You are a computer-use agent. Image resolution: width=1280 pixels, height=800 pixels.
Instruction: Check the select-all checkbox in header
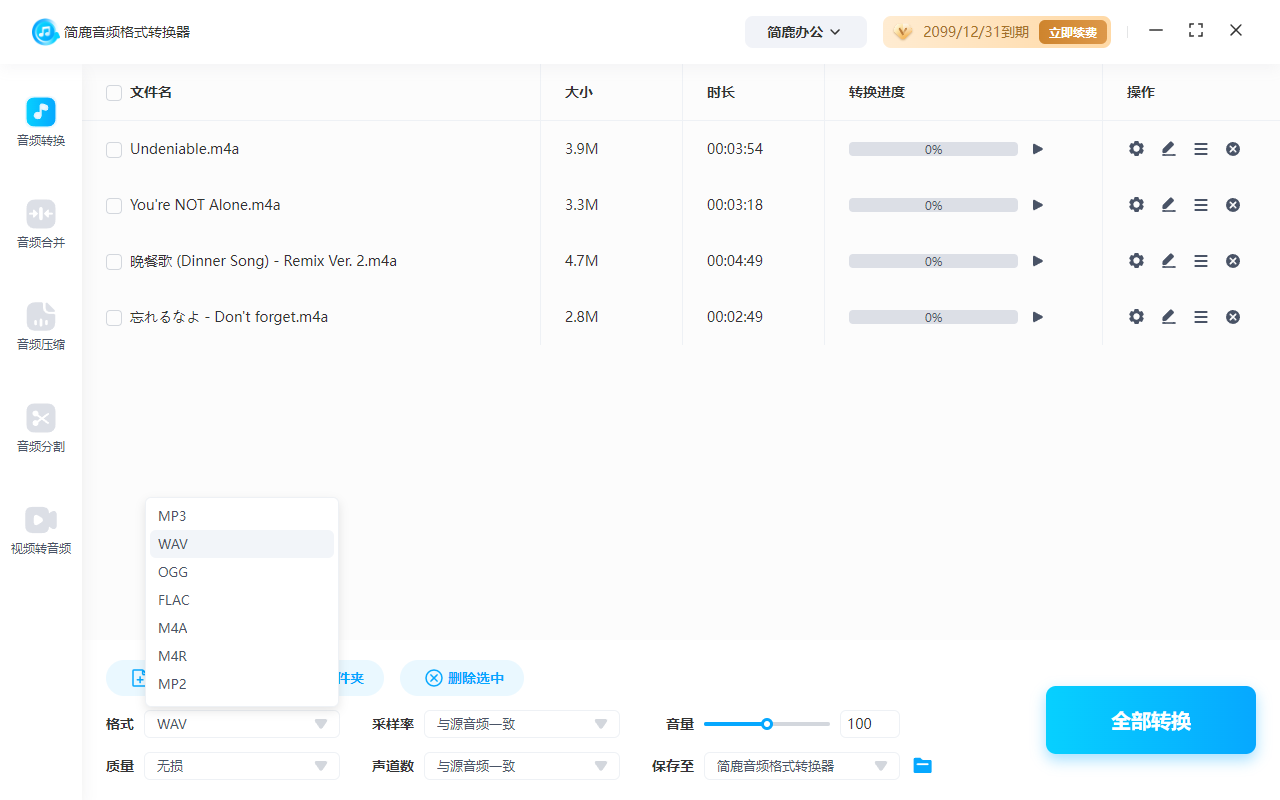click(x=113, y=92)
